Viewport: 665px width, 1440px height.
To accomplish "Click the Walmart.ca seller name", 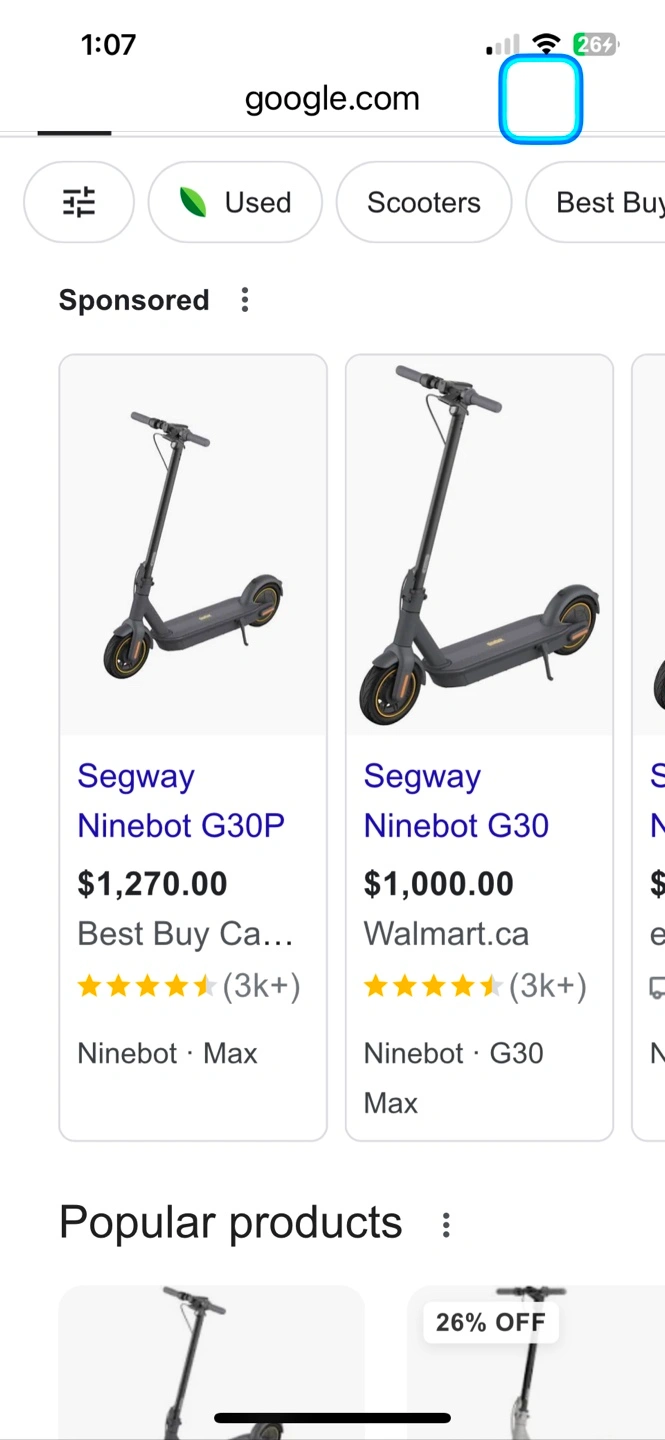I will tap(446, 934).
